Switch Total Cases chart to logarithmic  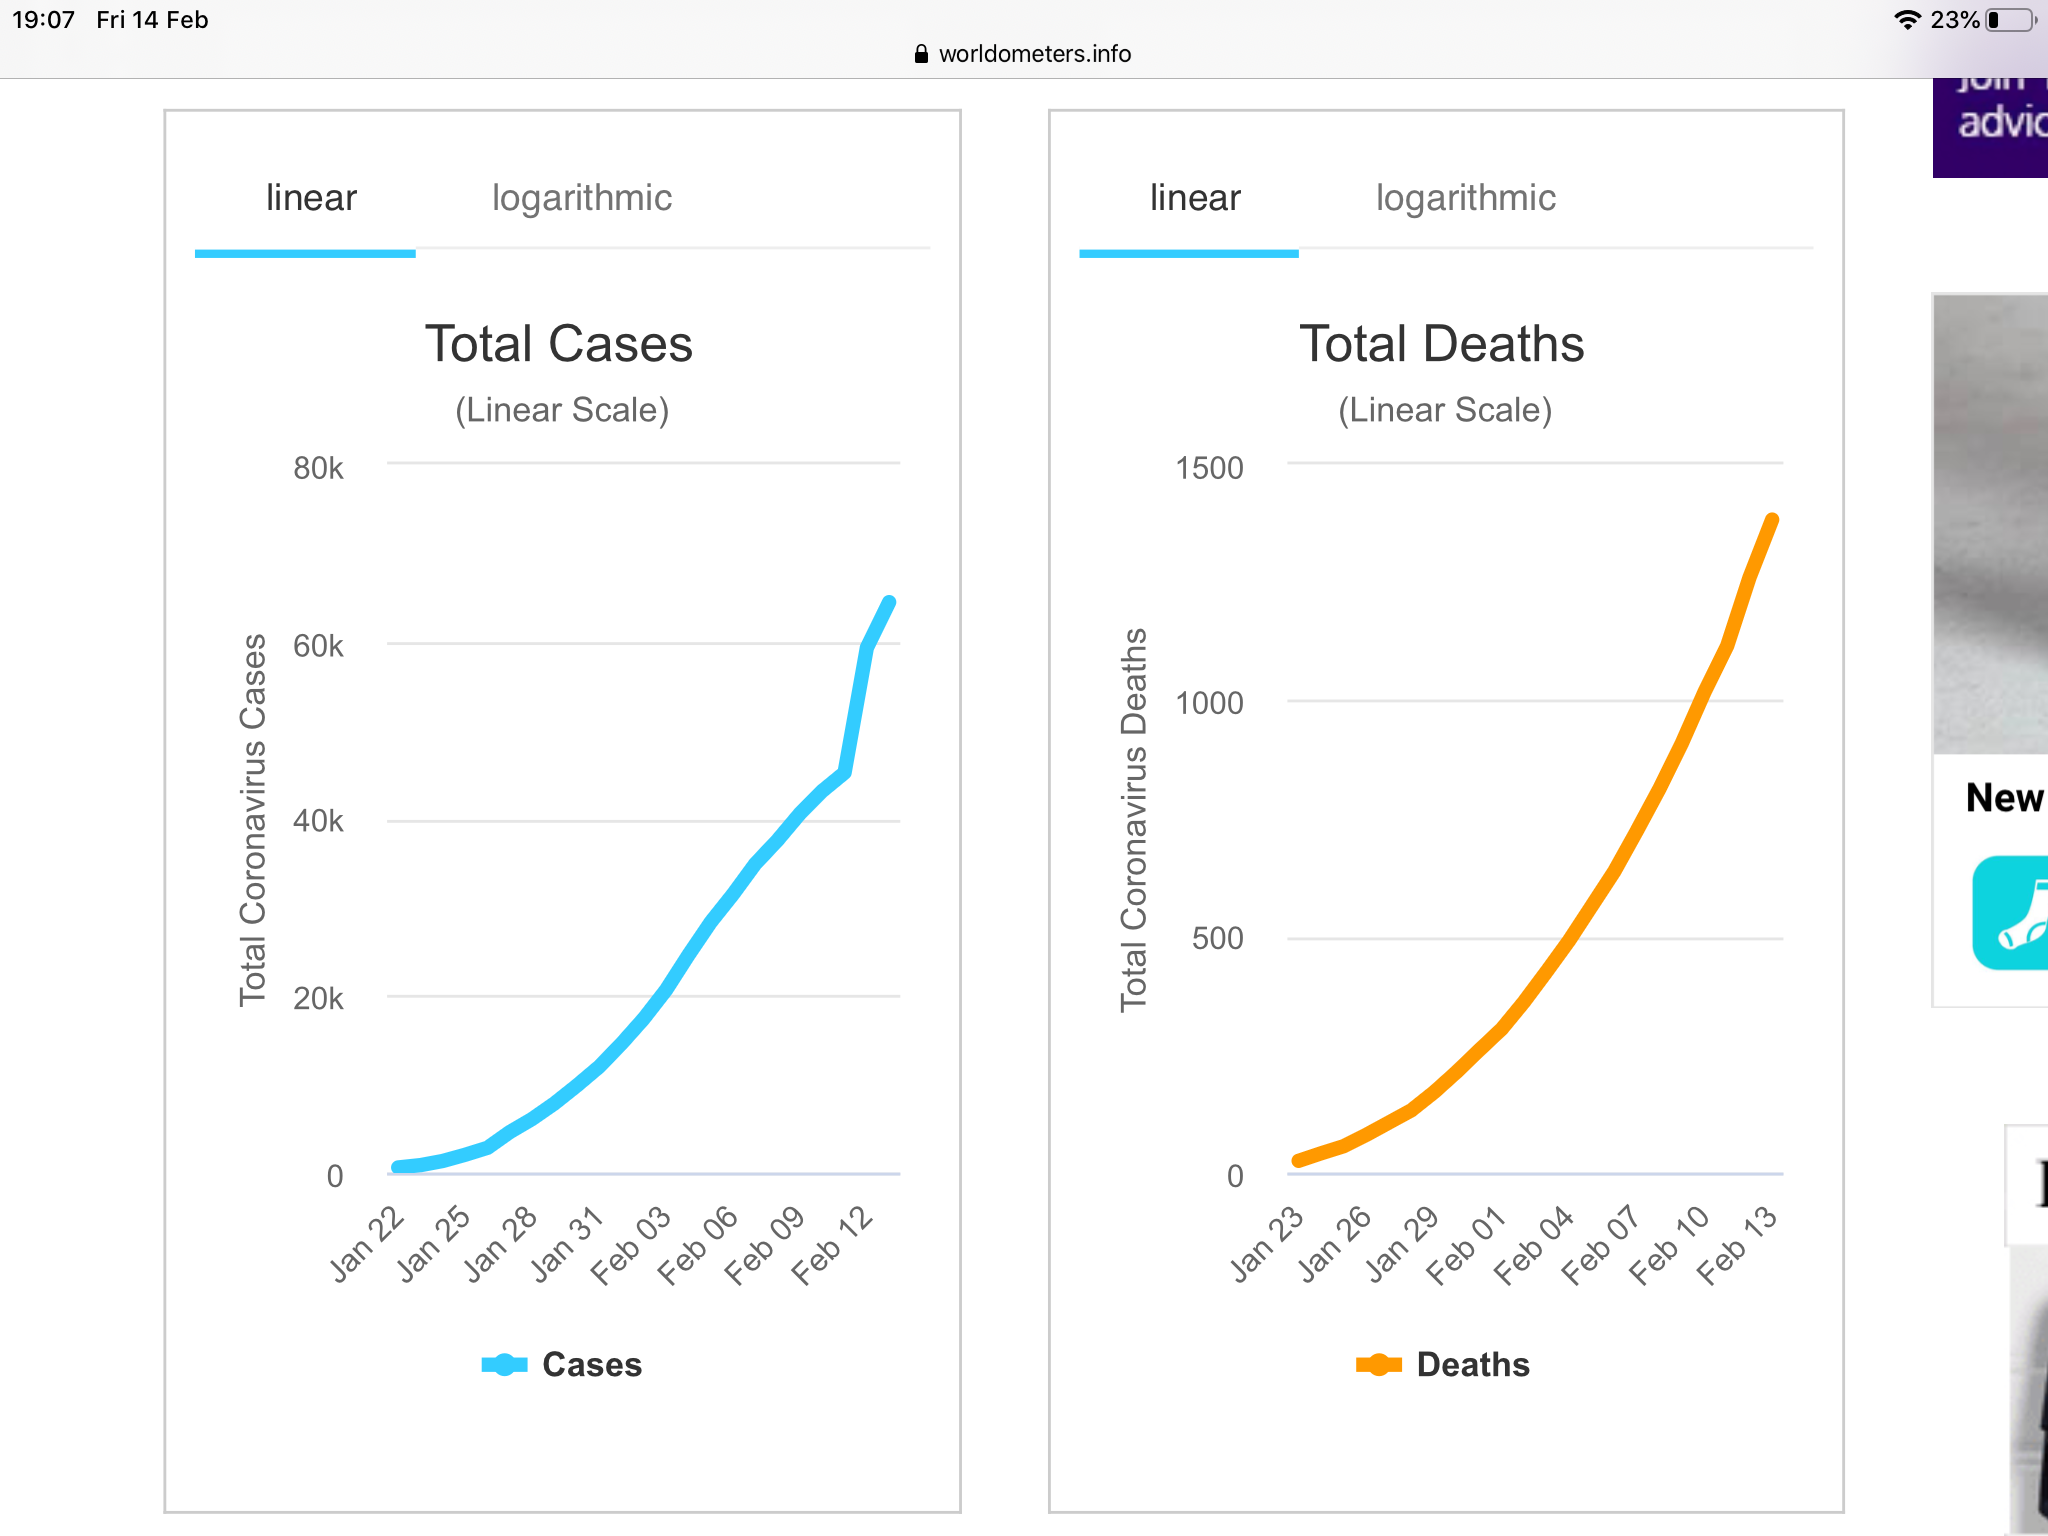click(582, 198)
